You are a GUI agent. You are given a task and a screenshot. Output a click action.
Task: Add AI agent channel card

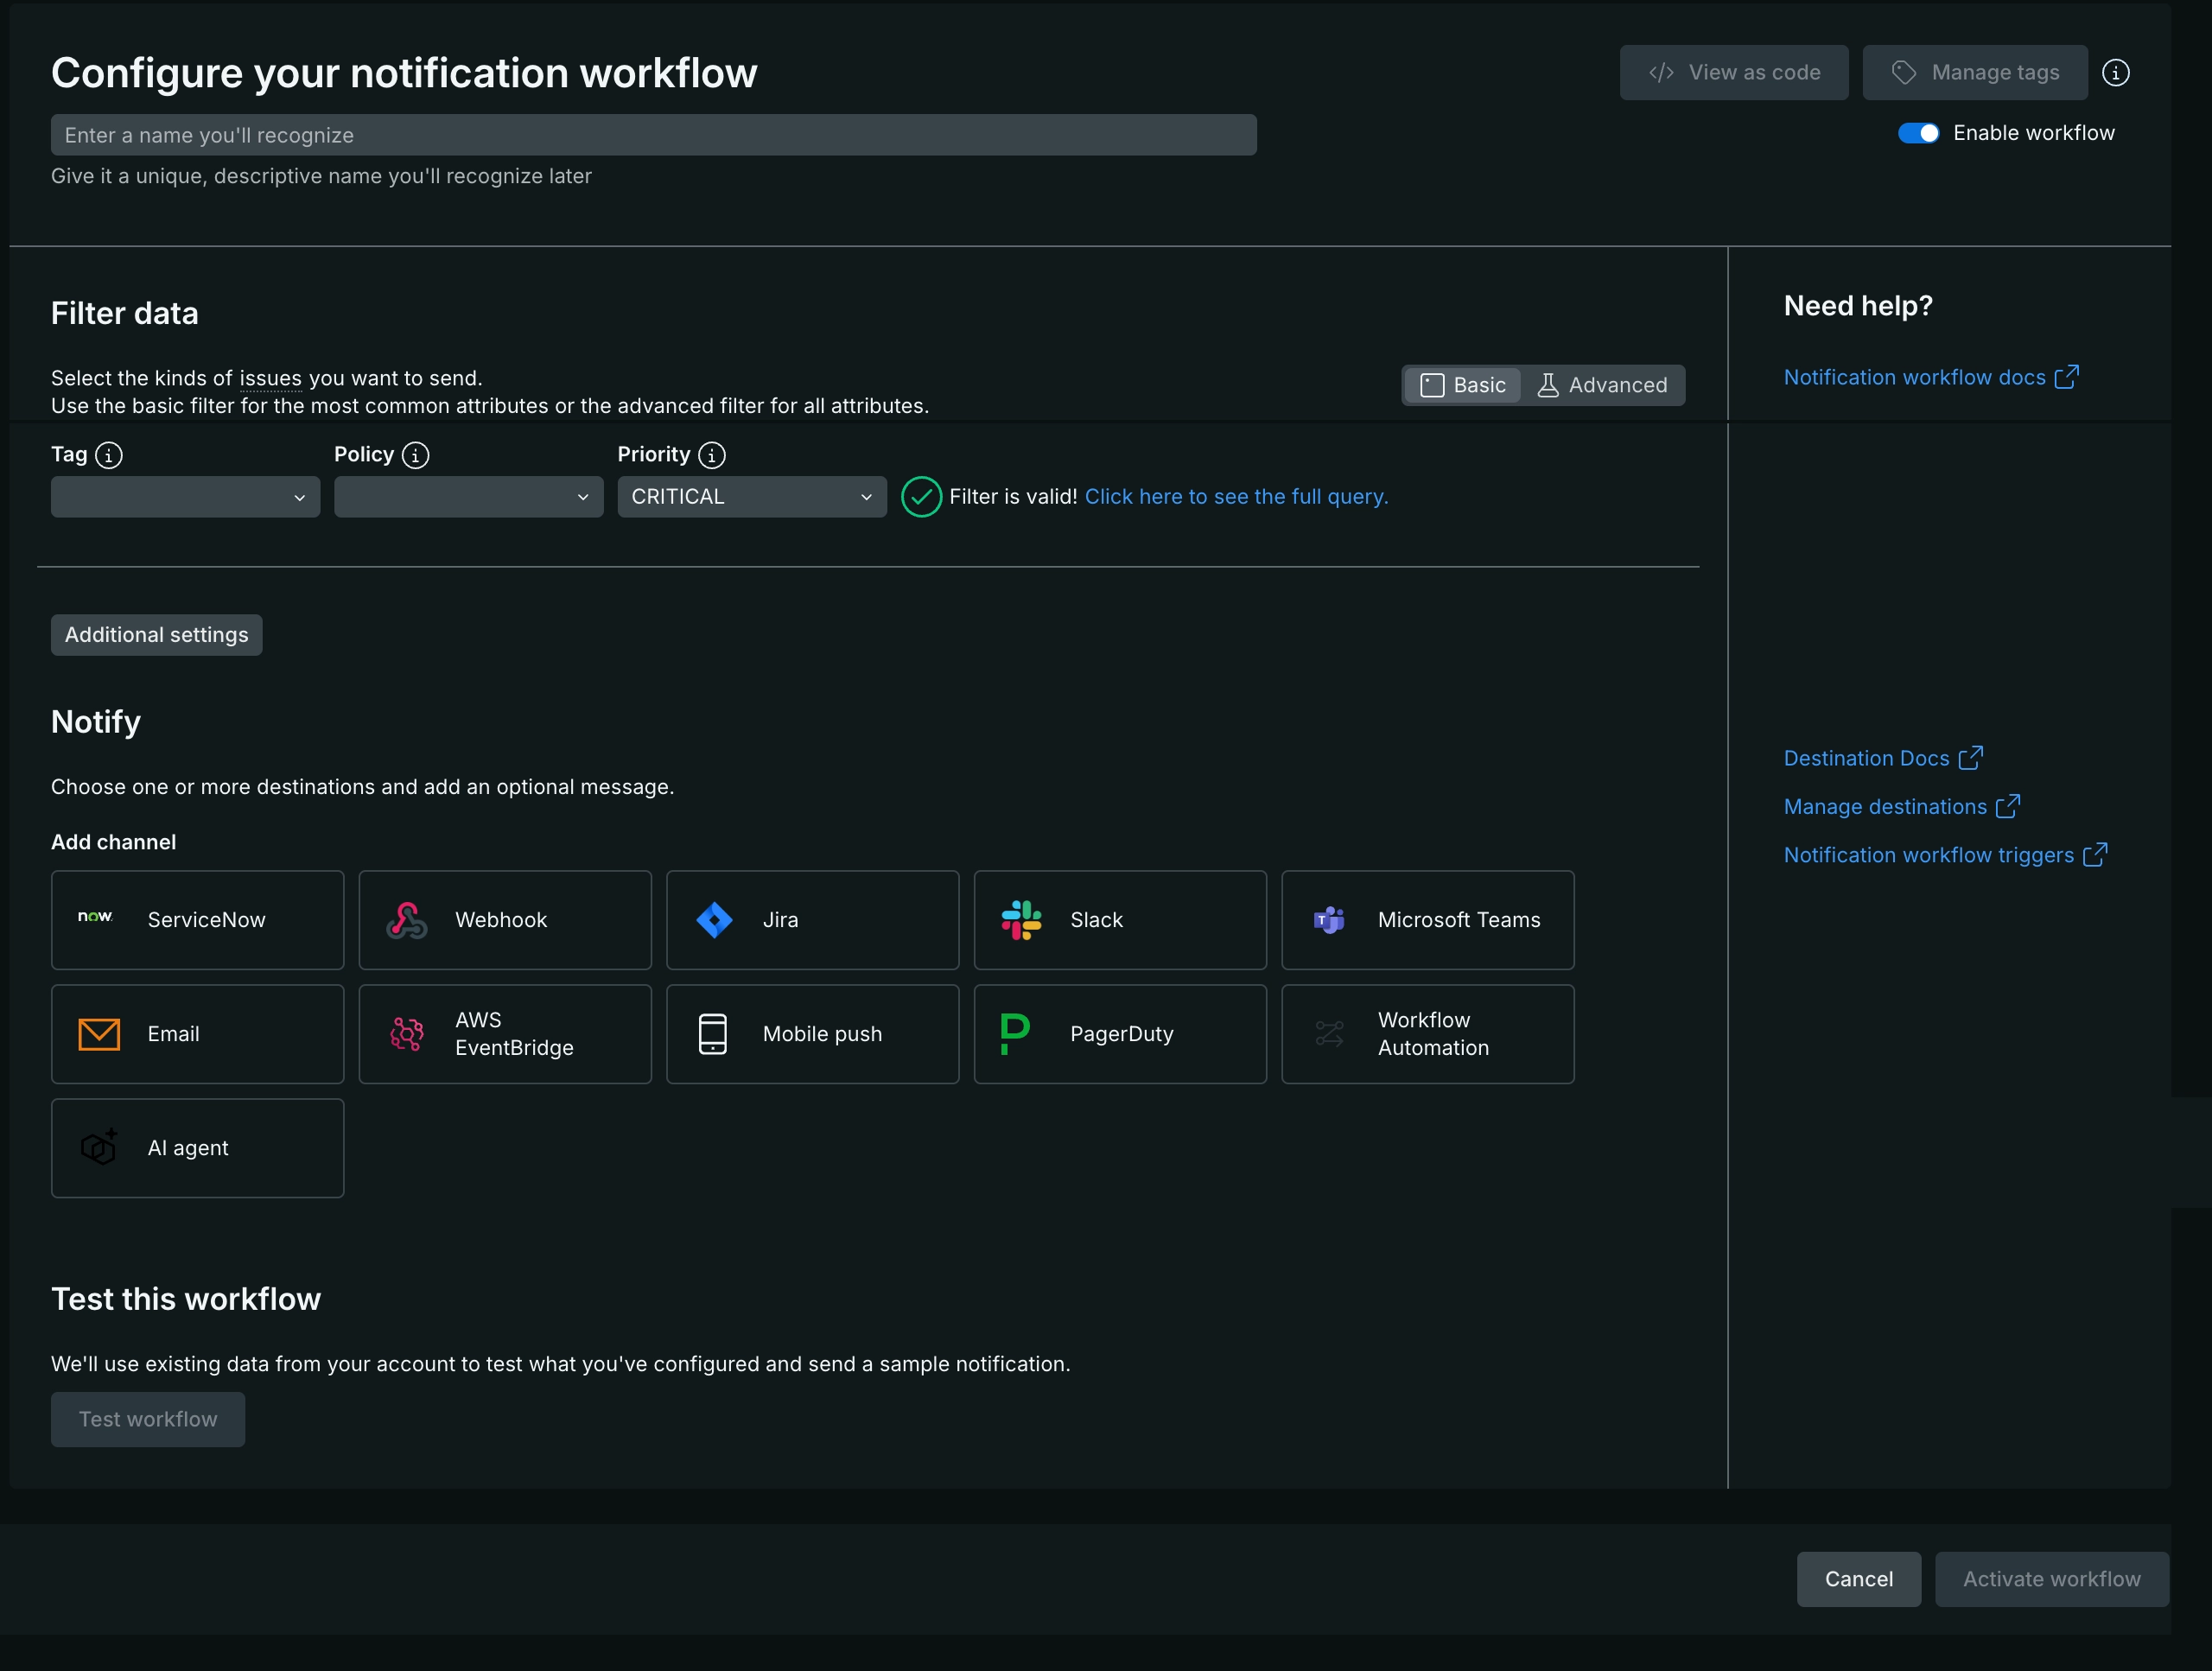pyautogui.click(x=198, y=1148)
